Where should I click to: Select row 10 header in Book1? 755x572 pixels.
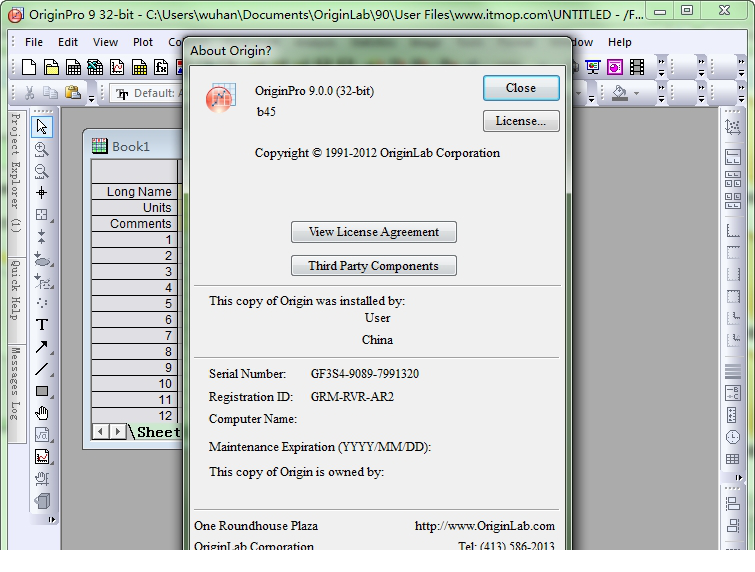pyautogui.click(x=135, y=384)
